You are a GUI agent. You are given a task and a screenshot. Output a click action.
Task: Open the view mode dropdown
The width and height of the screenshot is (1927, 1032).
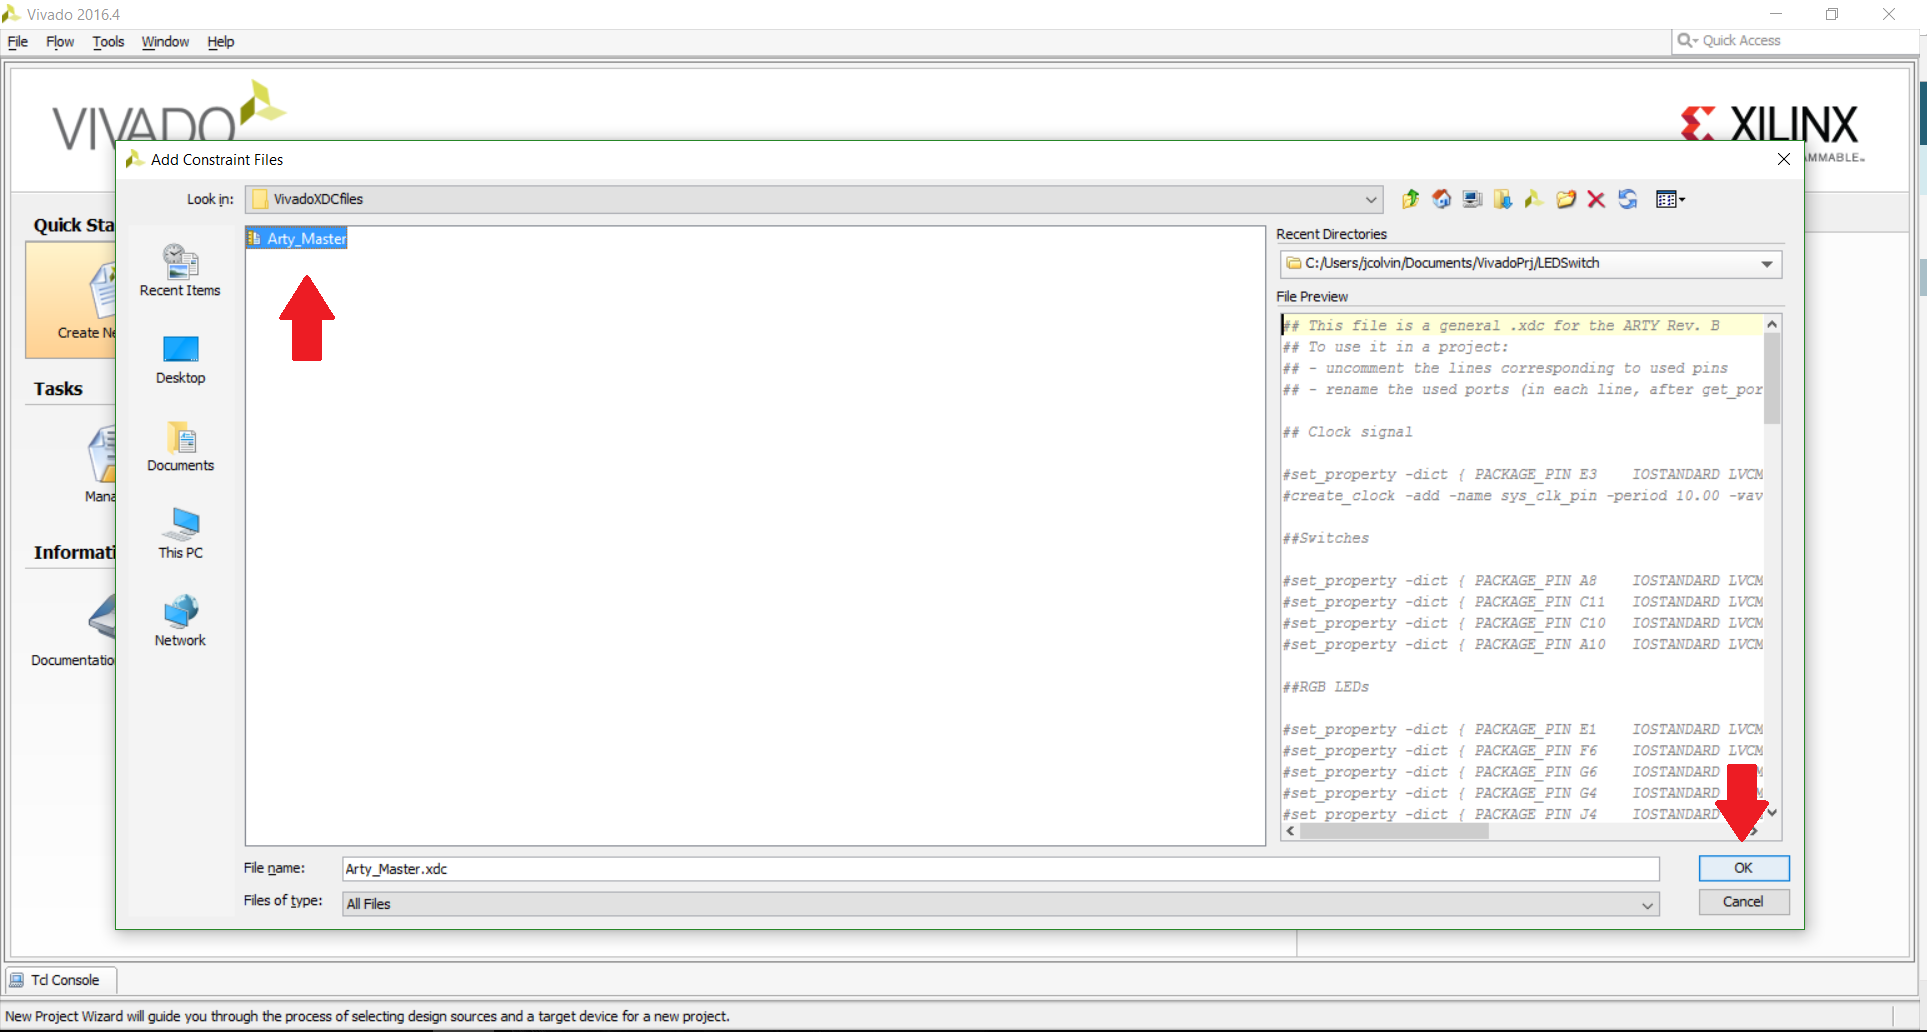1670,199
